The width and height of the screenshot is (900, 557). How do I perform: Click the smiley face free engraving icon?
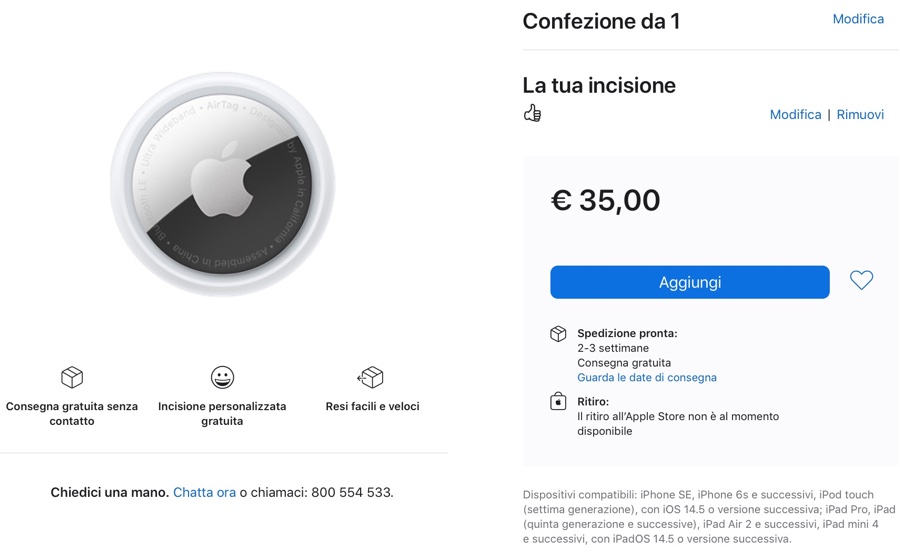(x=222, y=377)
